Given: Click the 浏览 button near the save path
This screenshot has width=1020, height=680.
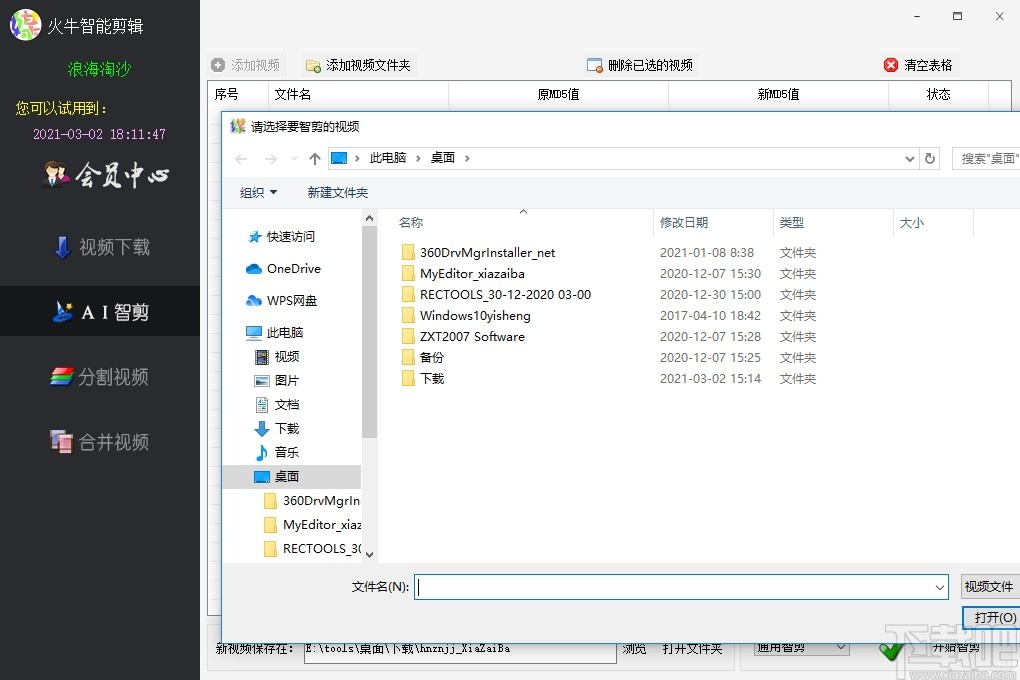Looking at the screenshot, I should click(633, 647).
